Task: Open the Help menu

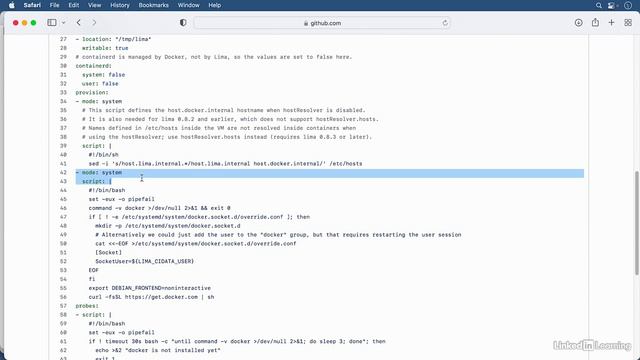Action: [215, 5]
